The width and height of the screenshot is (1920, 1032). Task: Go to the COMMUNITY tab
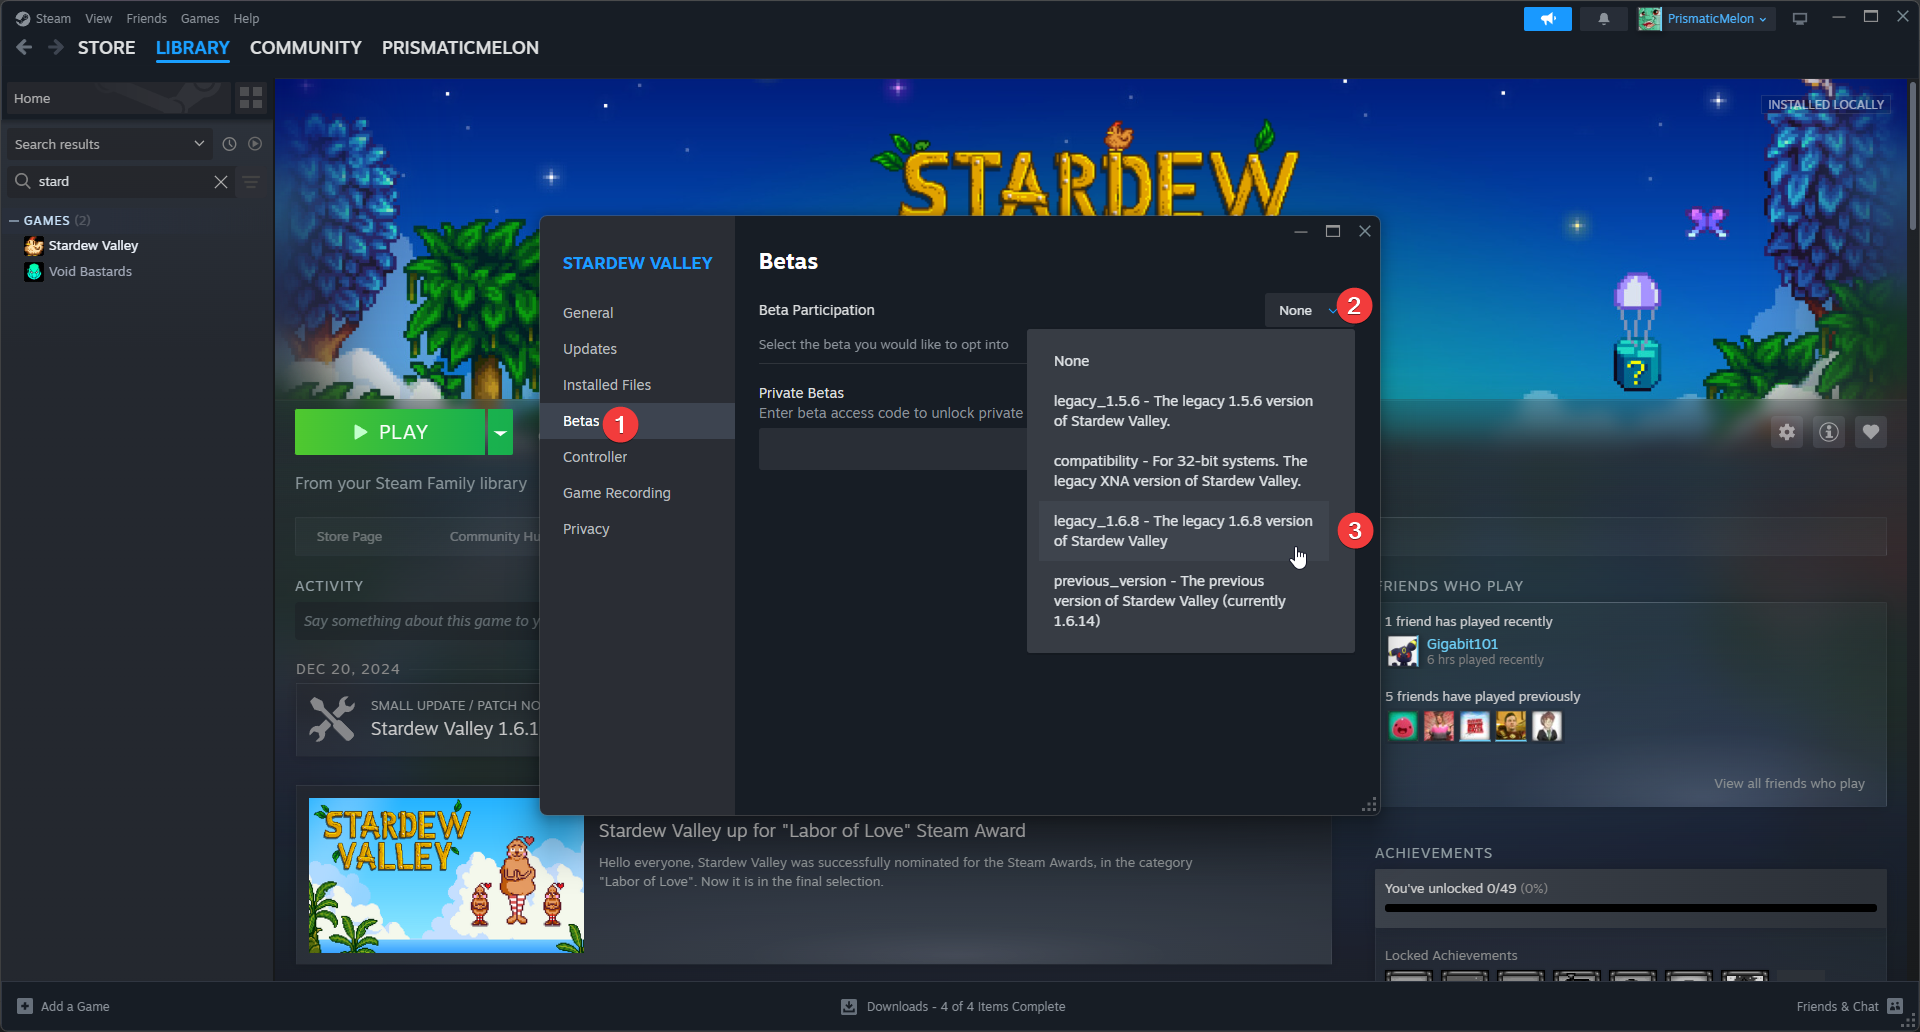[x=306, y=48]
